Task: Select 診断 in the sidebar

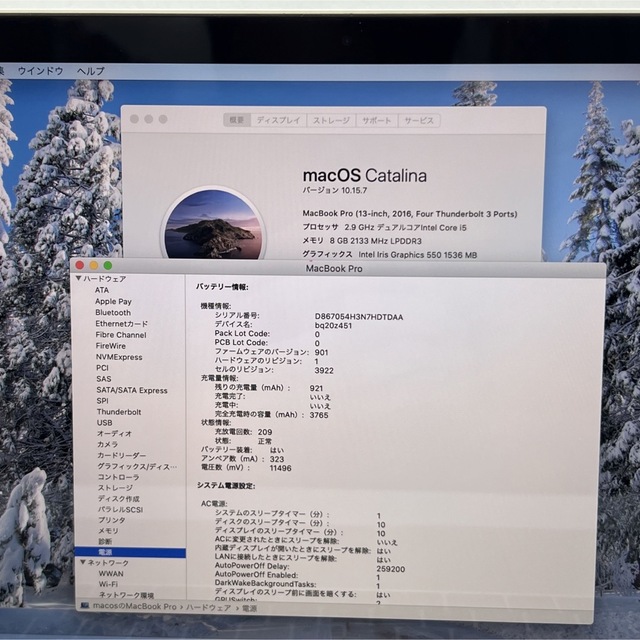Action: (x=105, y=541)
